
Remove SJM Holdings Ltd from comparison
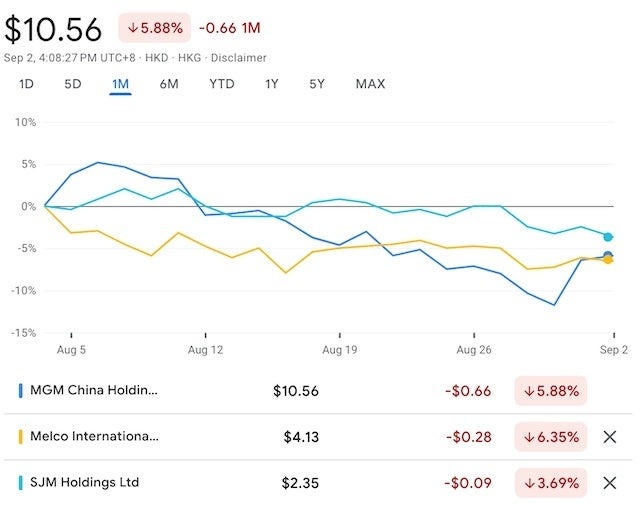[x=610, y=483]
